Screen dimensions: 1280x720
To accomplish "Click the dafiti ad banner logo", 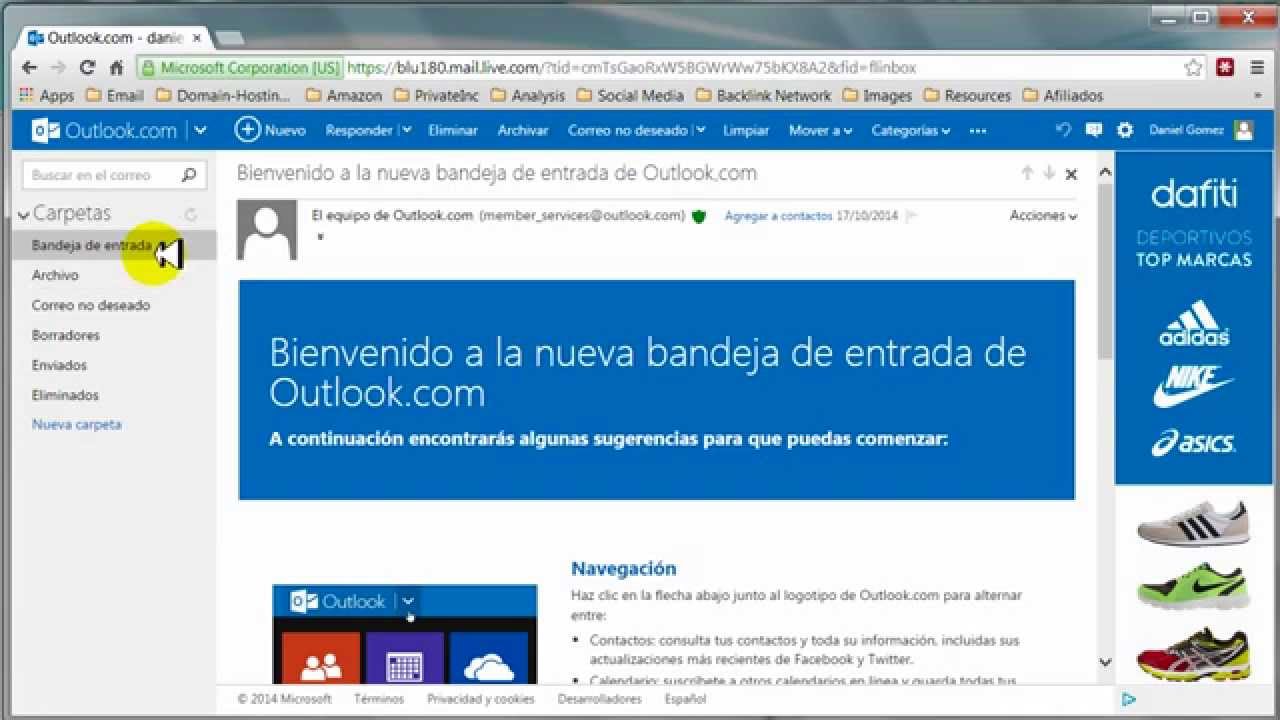I will click(1193, 194).
